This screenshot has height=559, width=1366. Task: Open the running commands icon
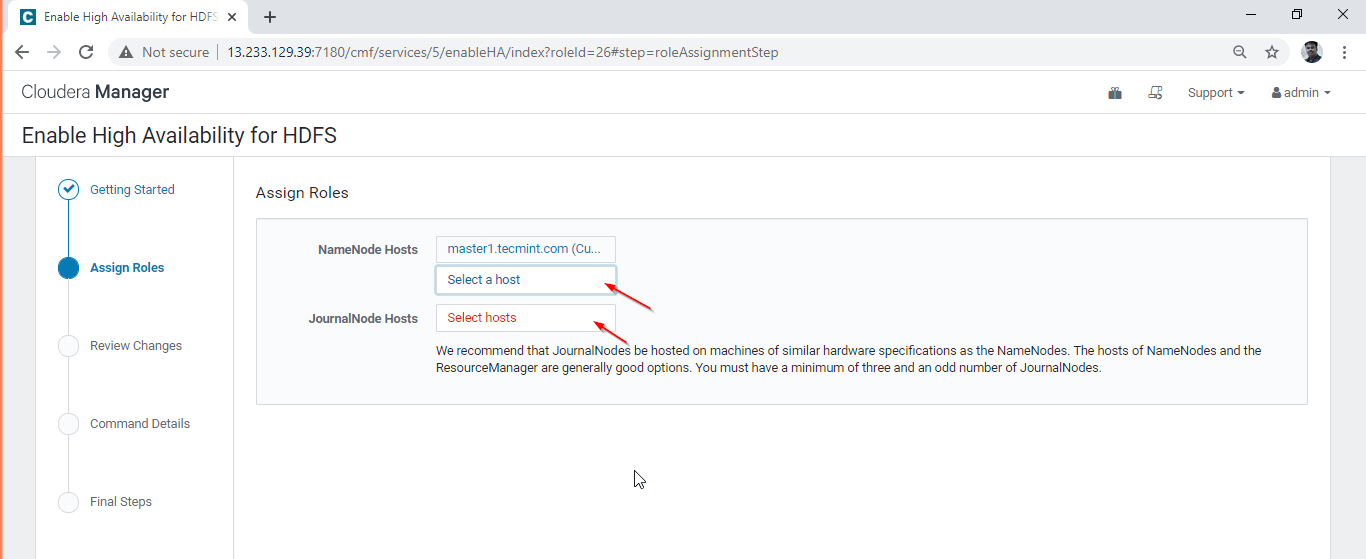[x=1155, y=93]
